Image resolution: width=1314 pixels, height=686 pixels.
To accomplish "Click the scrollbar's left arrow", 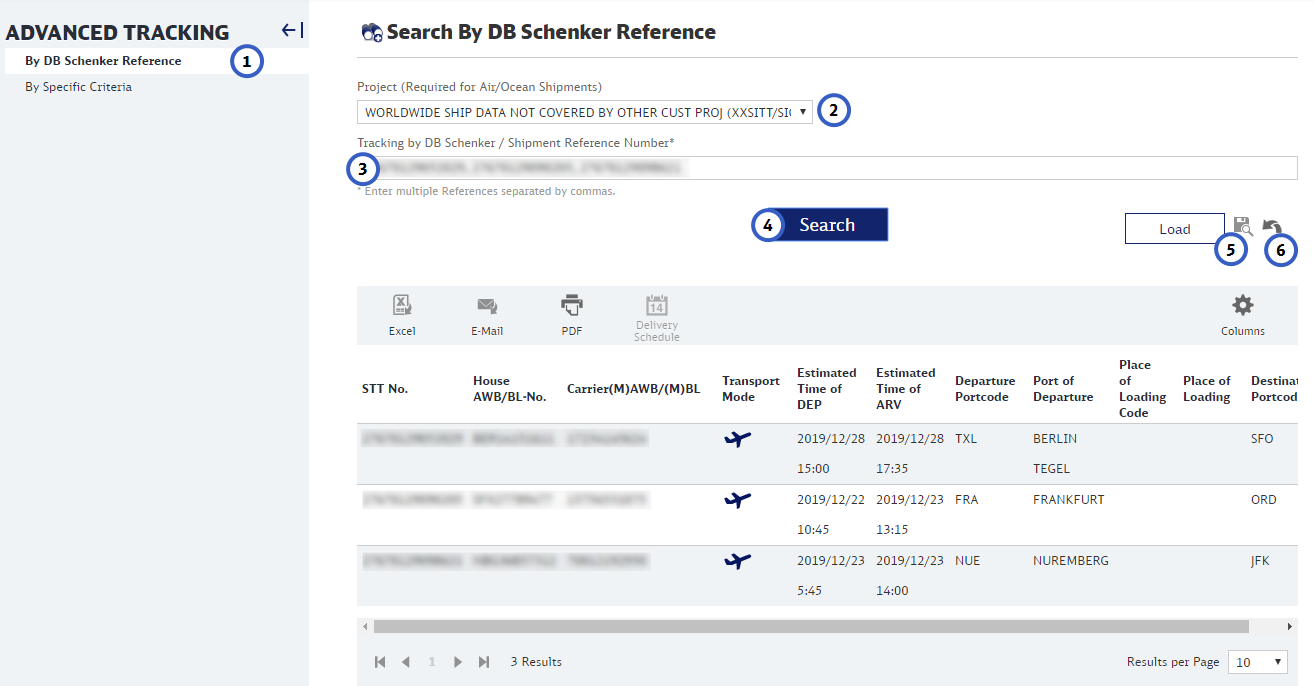I will coord(365,626).
